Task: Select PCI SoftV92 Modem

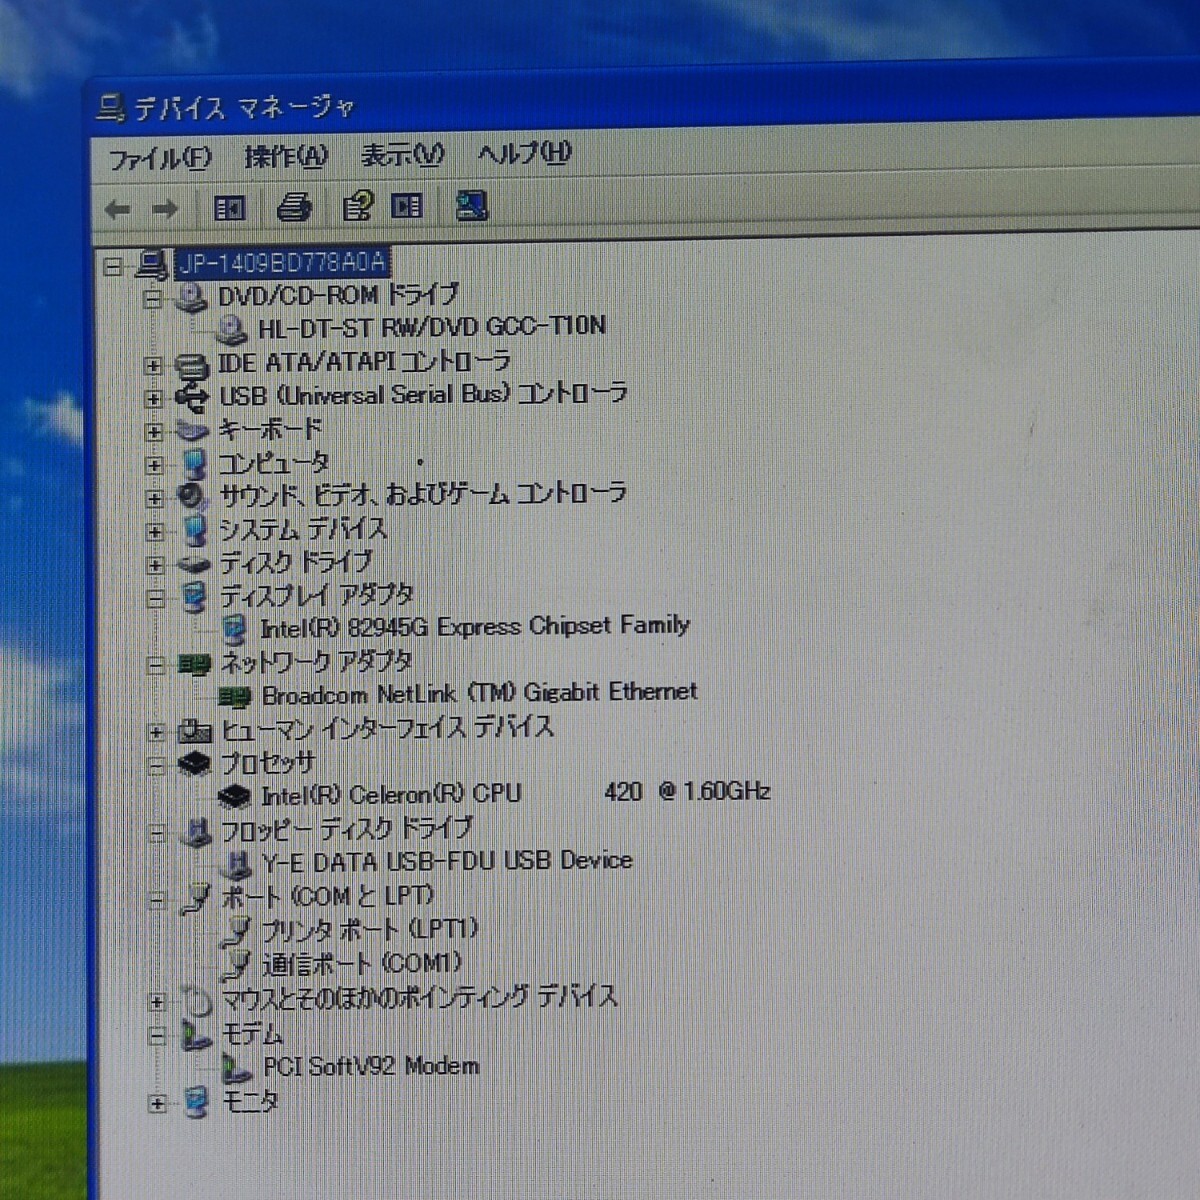Action: 372,1067
